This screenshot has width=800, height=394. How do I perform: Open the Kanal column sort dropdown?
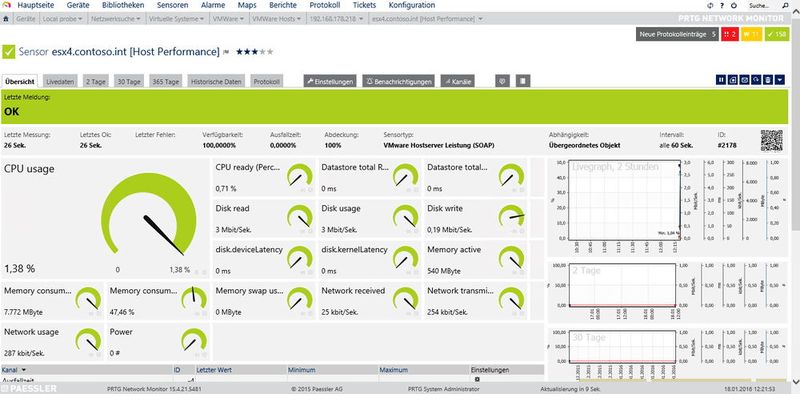coord(23,370)
